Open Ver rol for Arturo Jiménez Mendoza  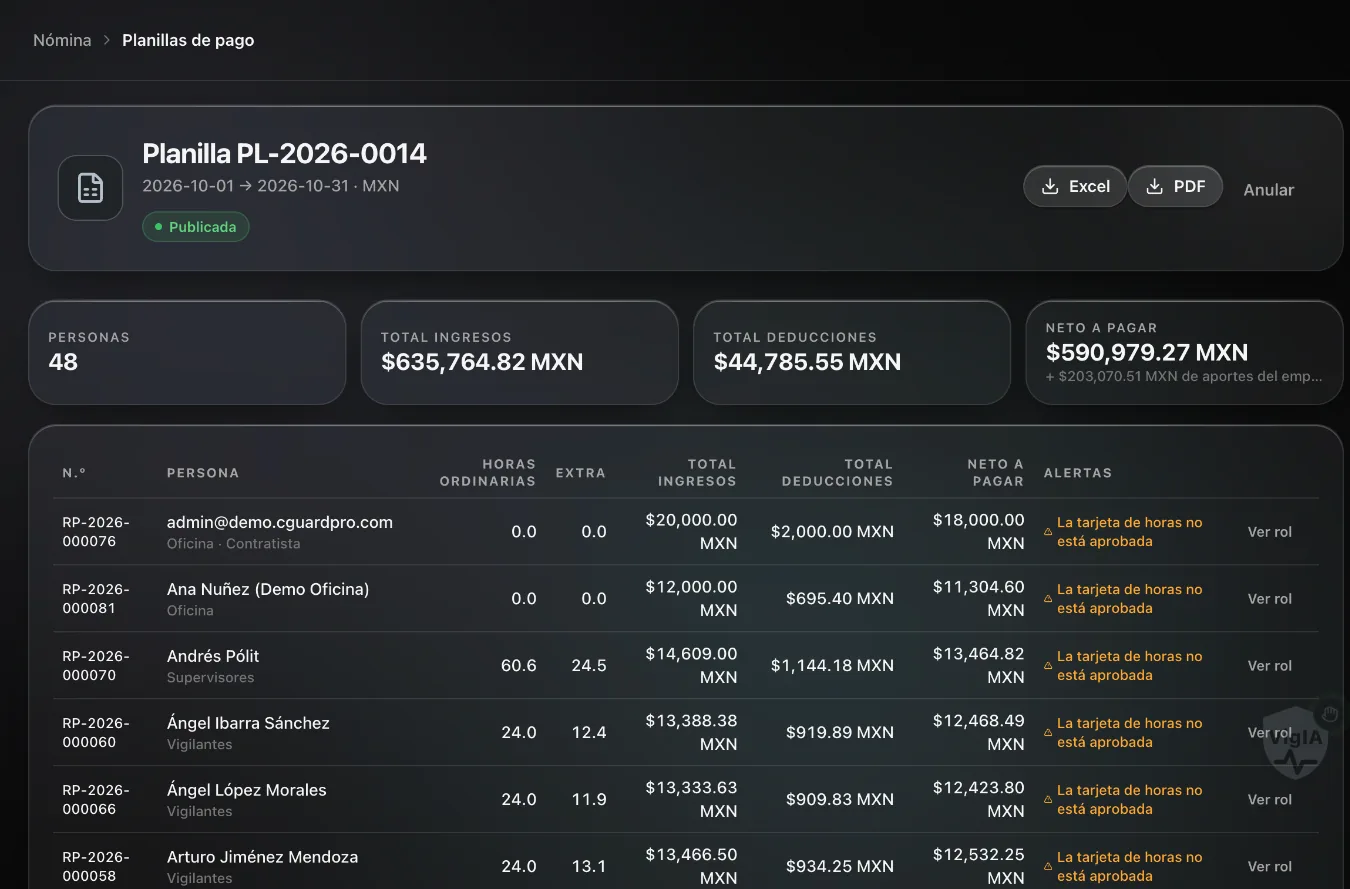coord(1270,867)
